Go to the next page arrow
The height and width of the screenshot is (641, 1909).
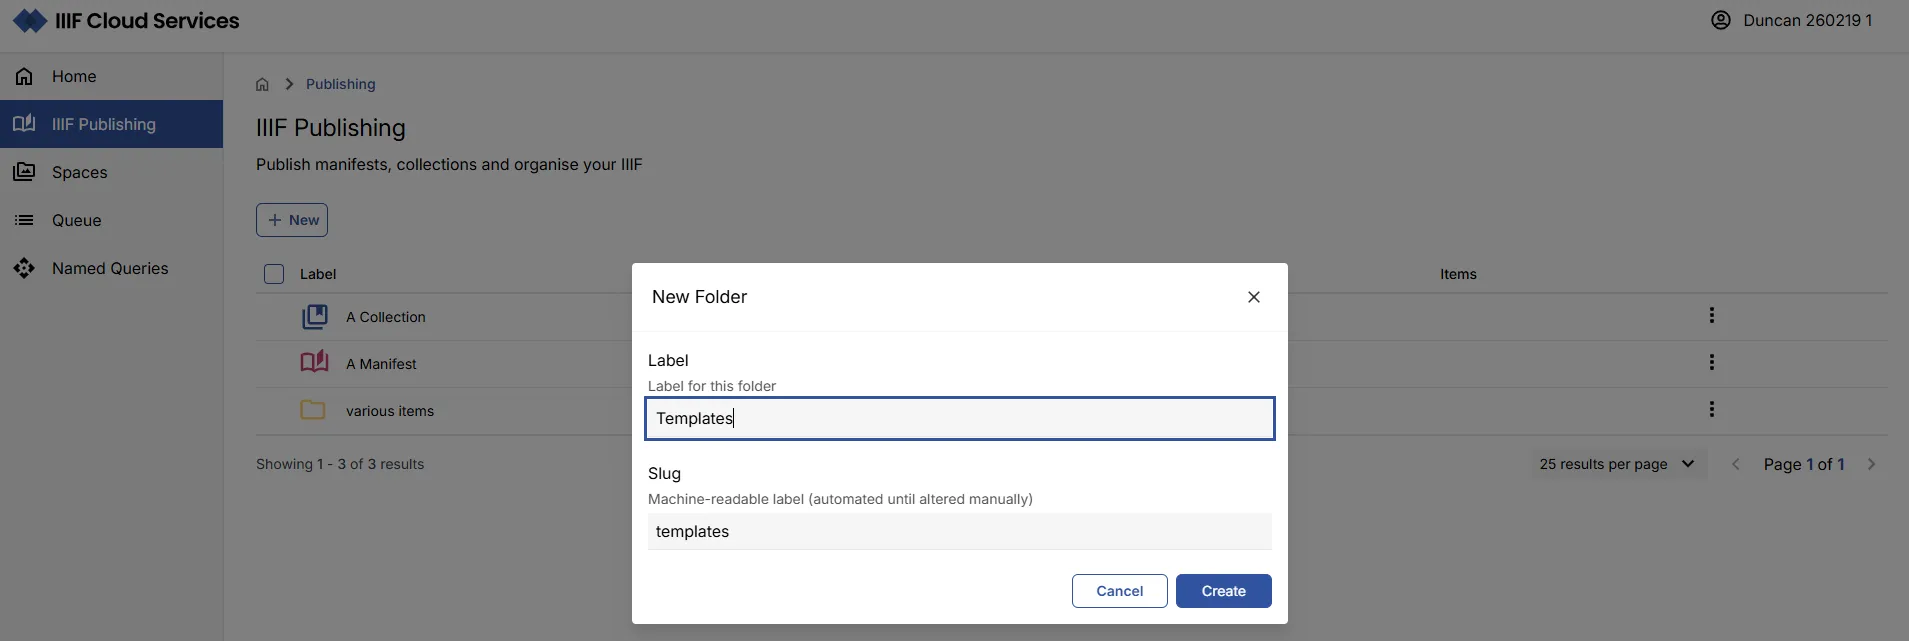pyautogui.click(x=1871, y=464)
